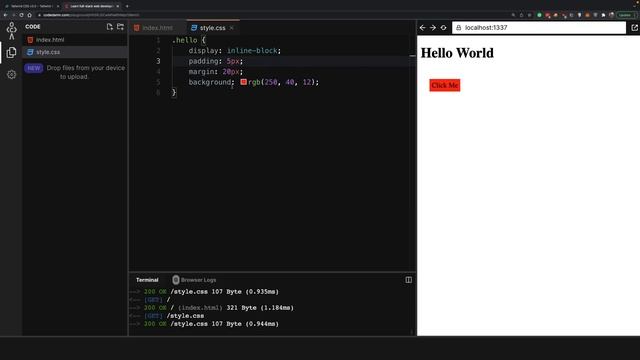640x360 pixels.
Task: Open the settings gear in sidebar
Action: tap(11, 75)
